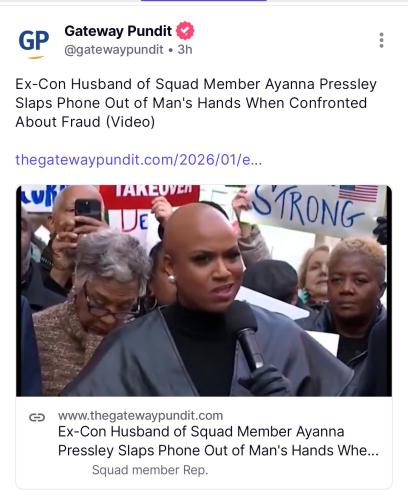Click the STRONG sign in the photo

tap(308, 205)
